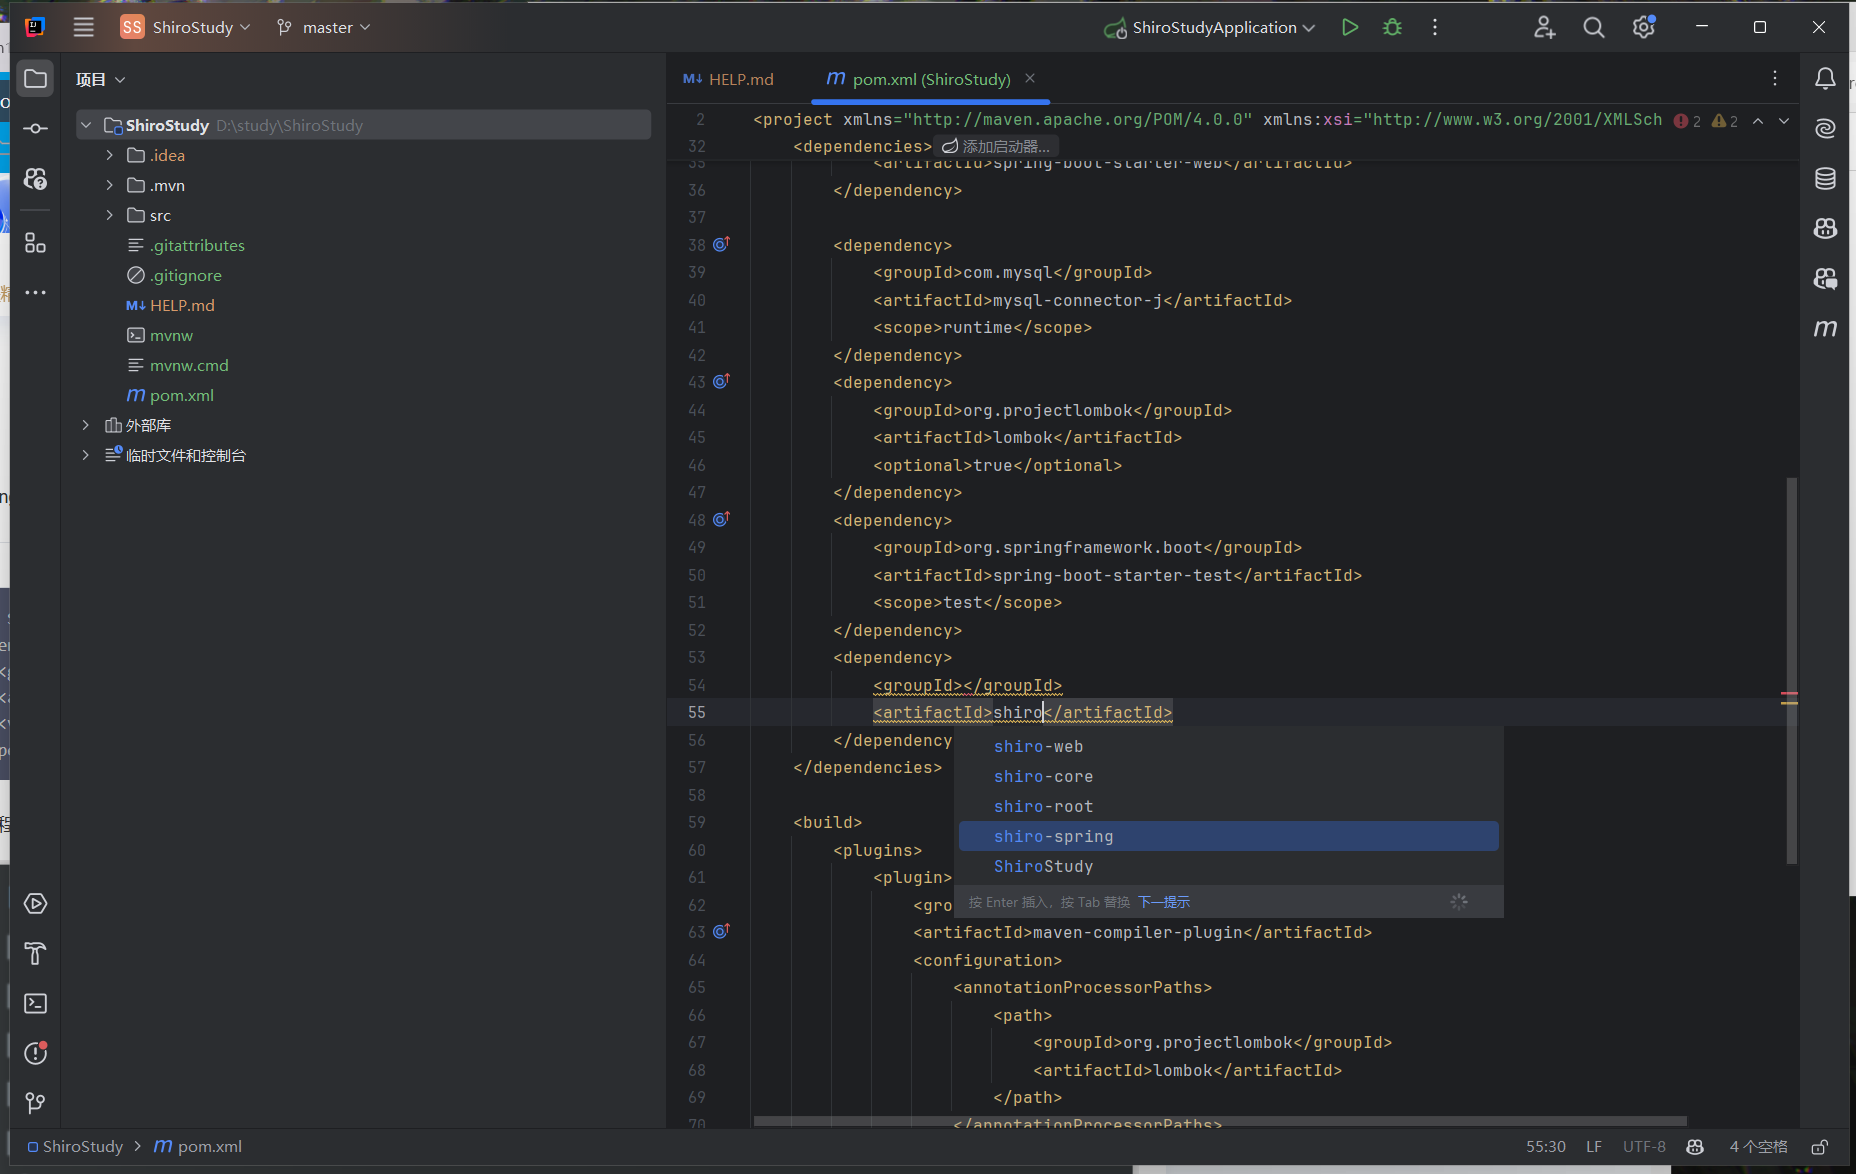The image size is (1856, 1174).
Task: Click 添加启动器... inlay hint
Action: (x=996, y=147)
